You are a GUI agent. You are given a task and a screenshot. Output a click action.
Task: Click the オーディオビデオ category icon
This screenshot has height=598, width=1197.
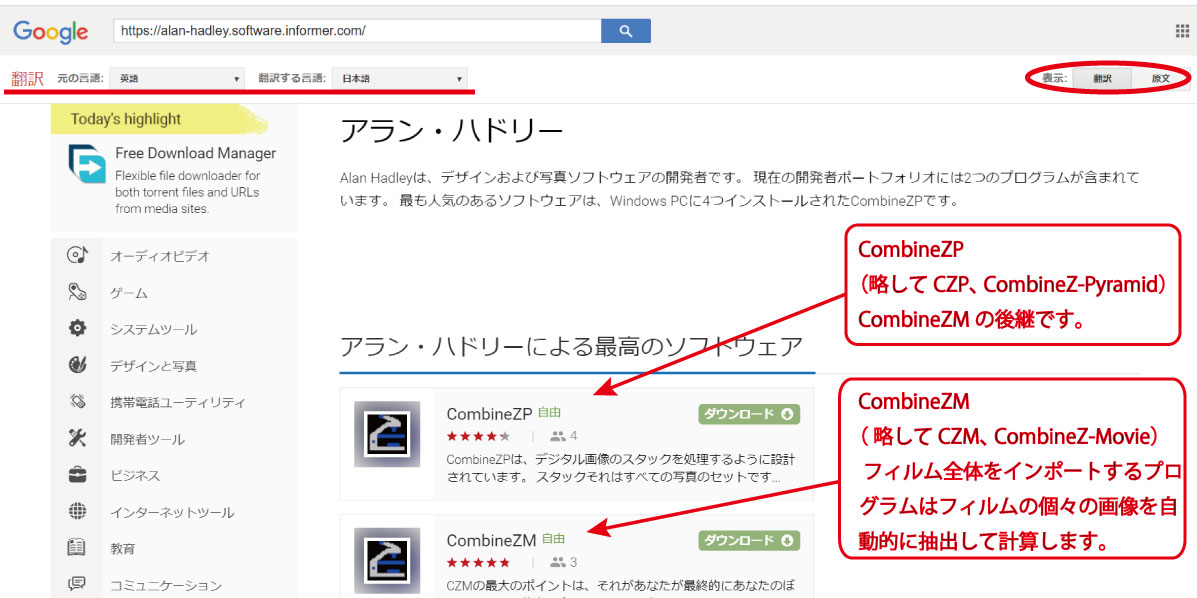point(78,255)
